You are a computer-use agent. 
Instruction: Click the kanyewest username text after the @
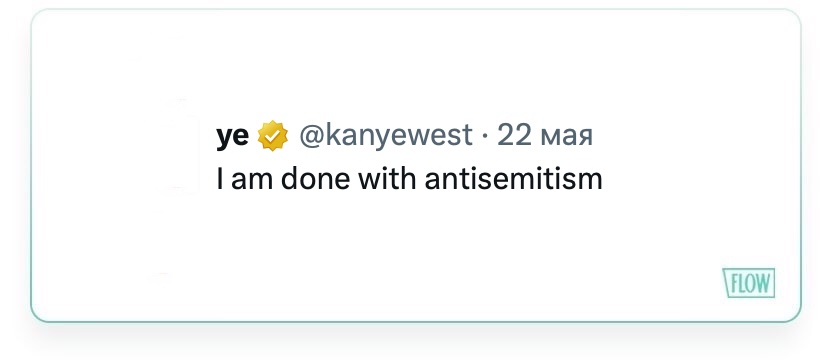398,137
